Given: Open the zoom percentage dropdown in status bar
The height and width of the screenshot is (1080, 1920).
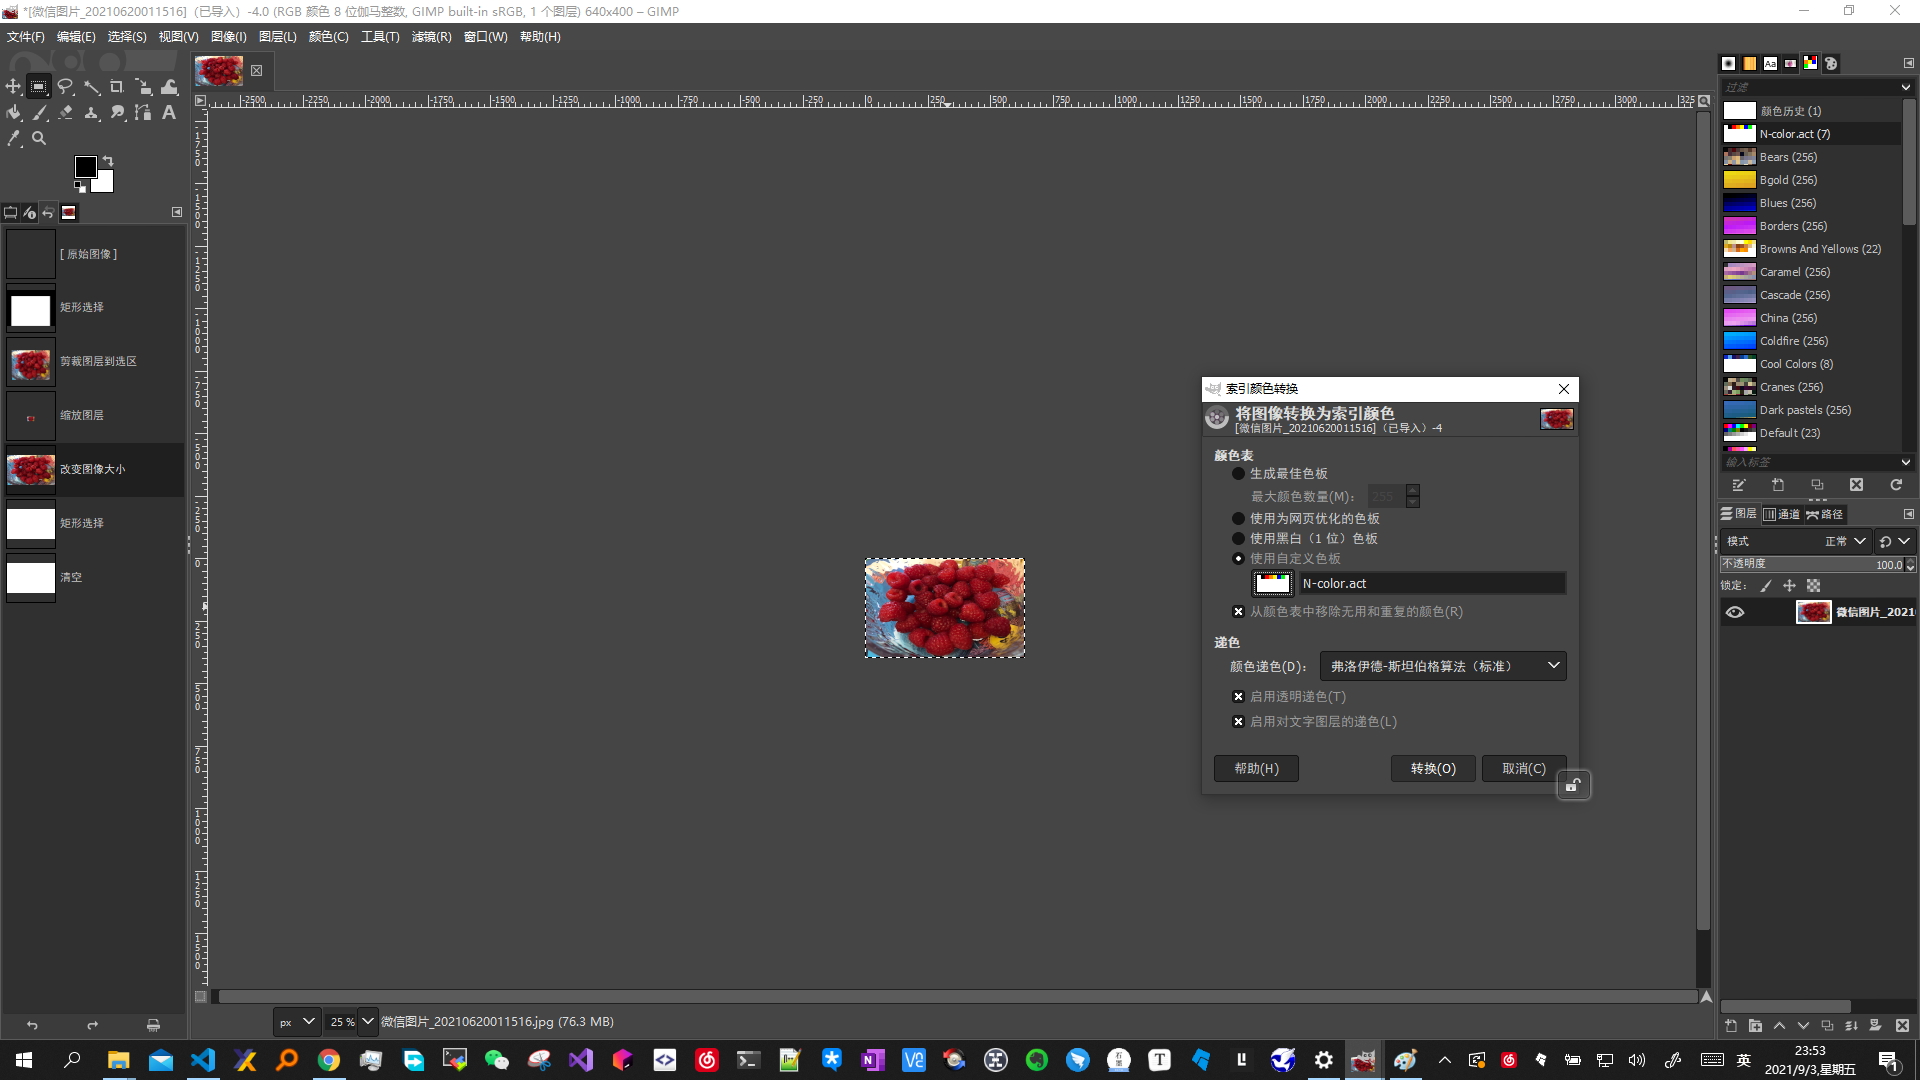Looking at the screenshot, I should (x=367, y=1022).
